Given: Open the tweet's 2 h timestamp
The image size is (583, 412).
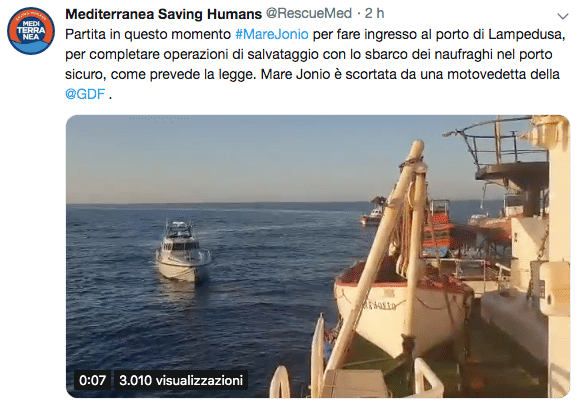Looking at the screenshot, I should pos(374,13).
